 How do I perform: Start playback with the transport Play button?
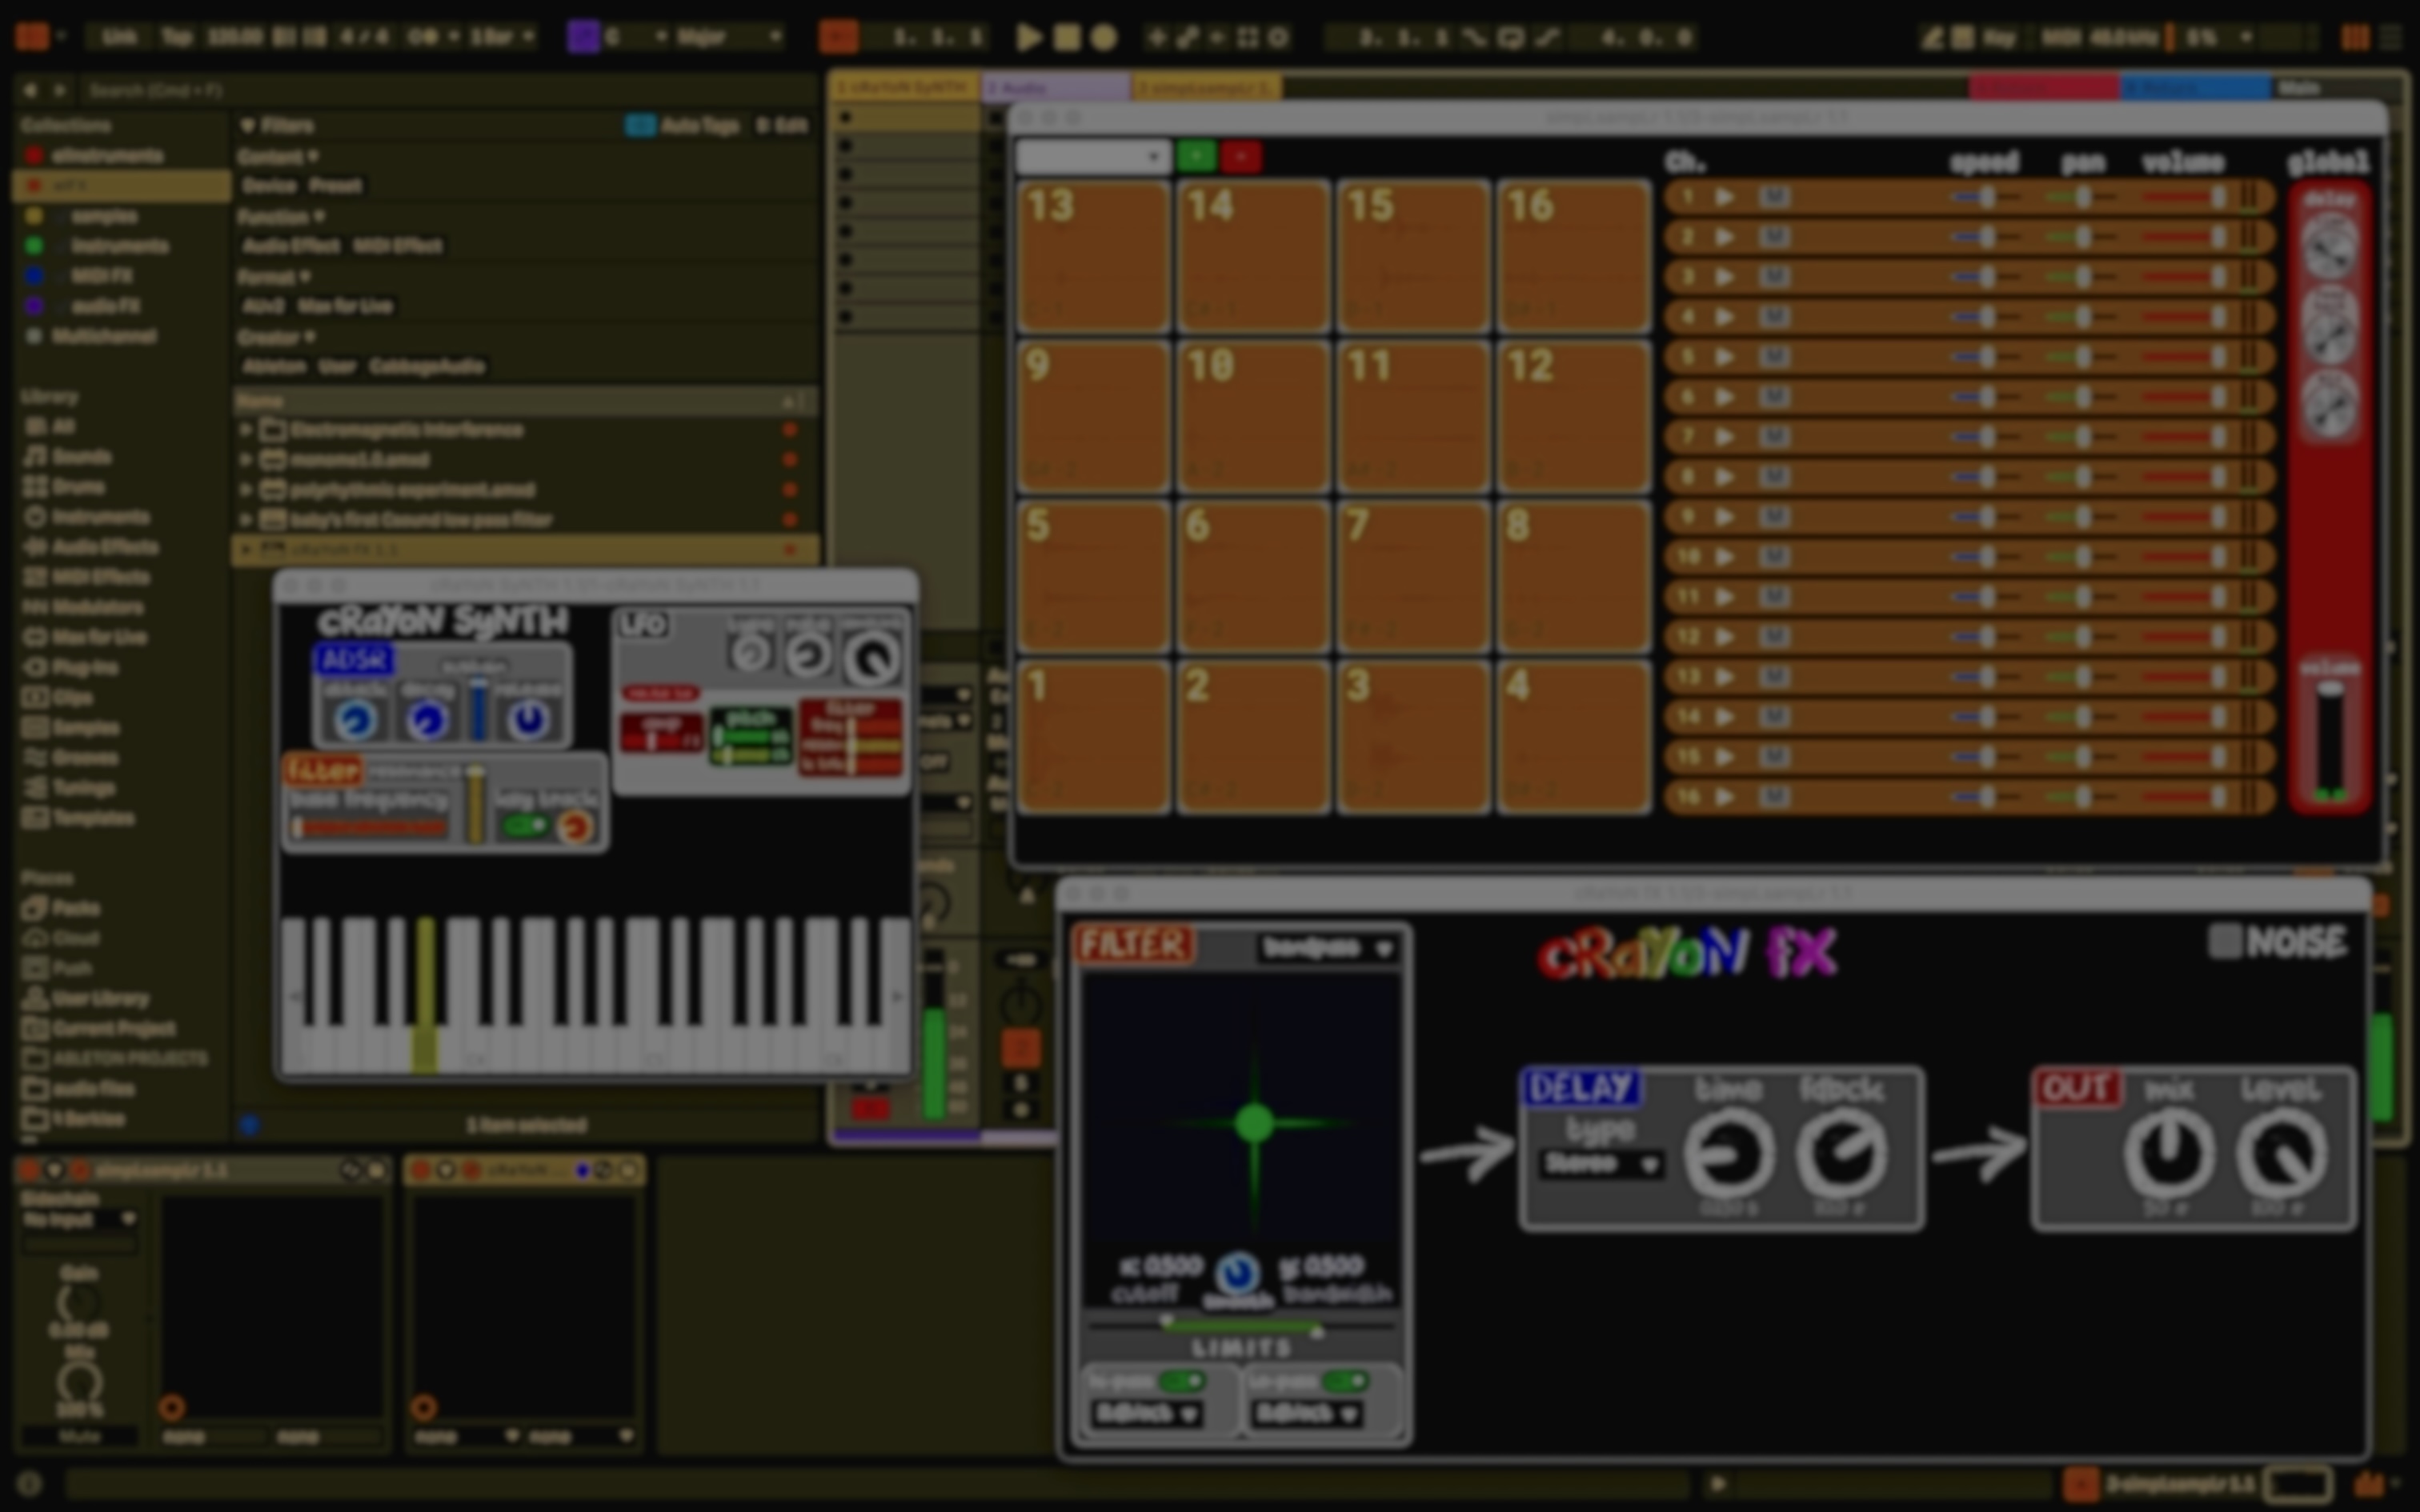pyautogui.click(x=1028, y=38)
